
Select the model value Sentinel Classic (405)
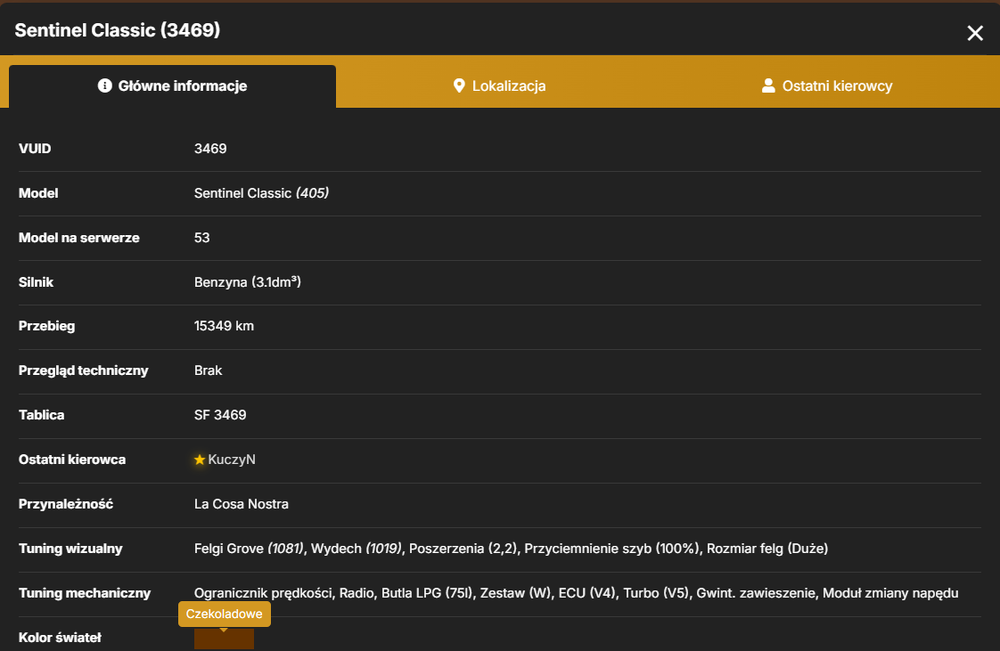point(261,193)
